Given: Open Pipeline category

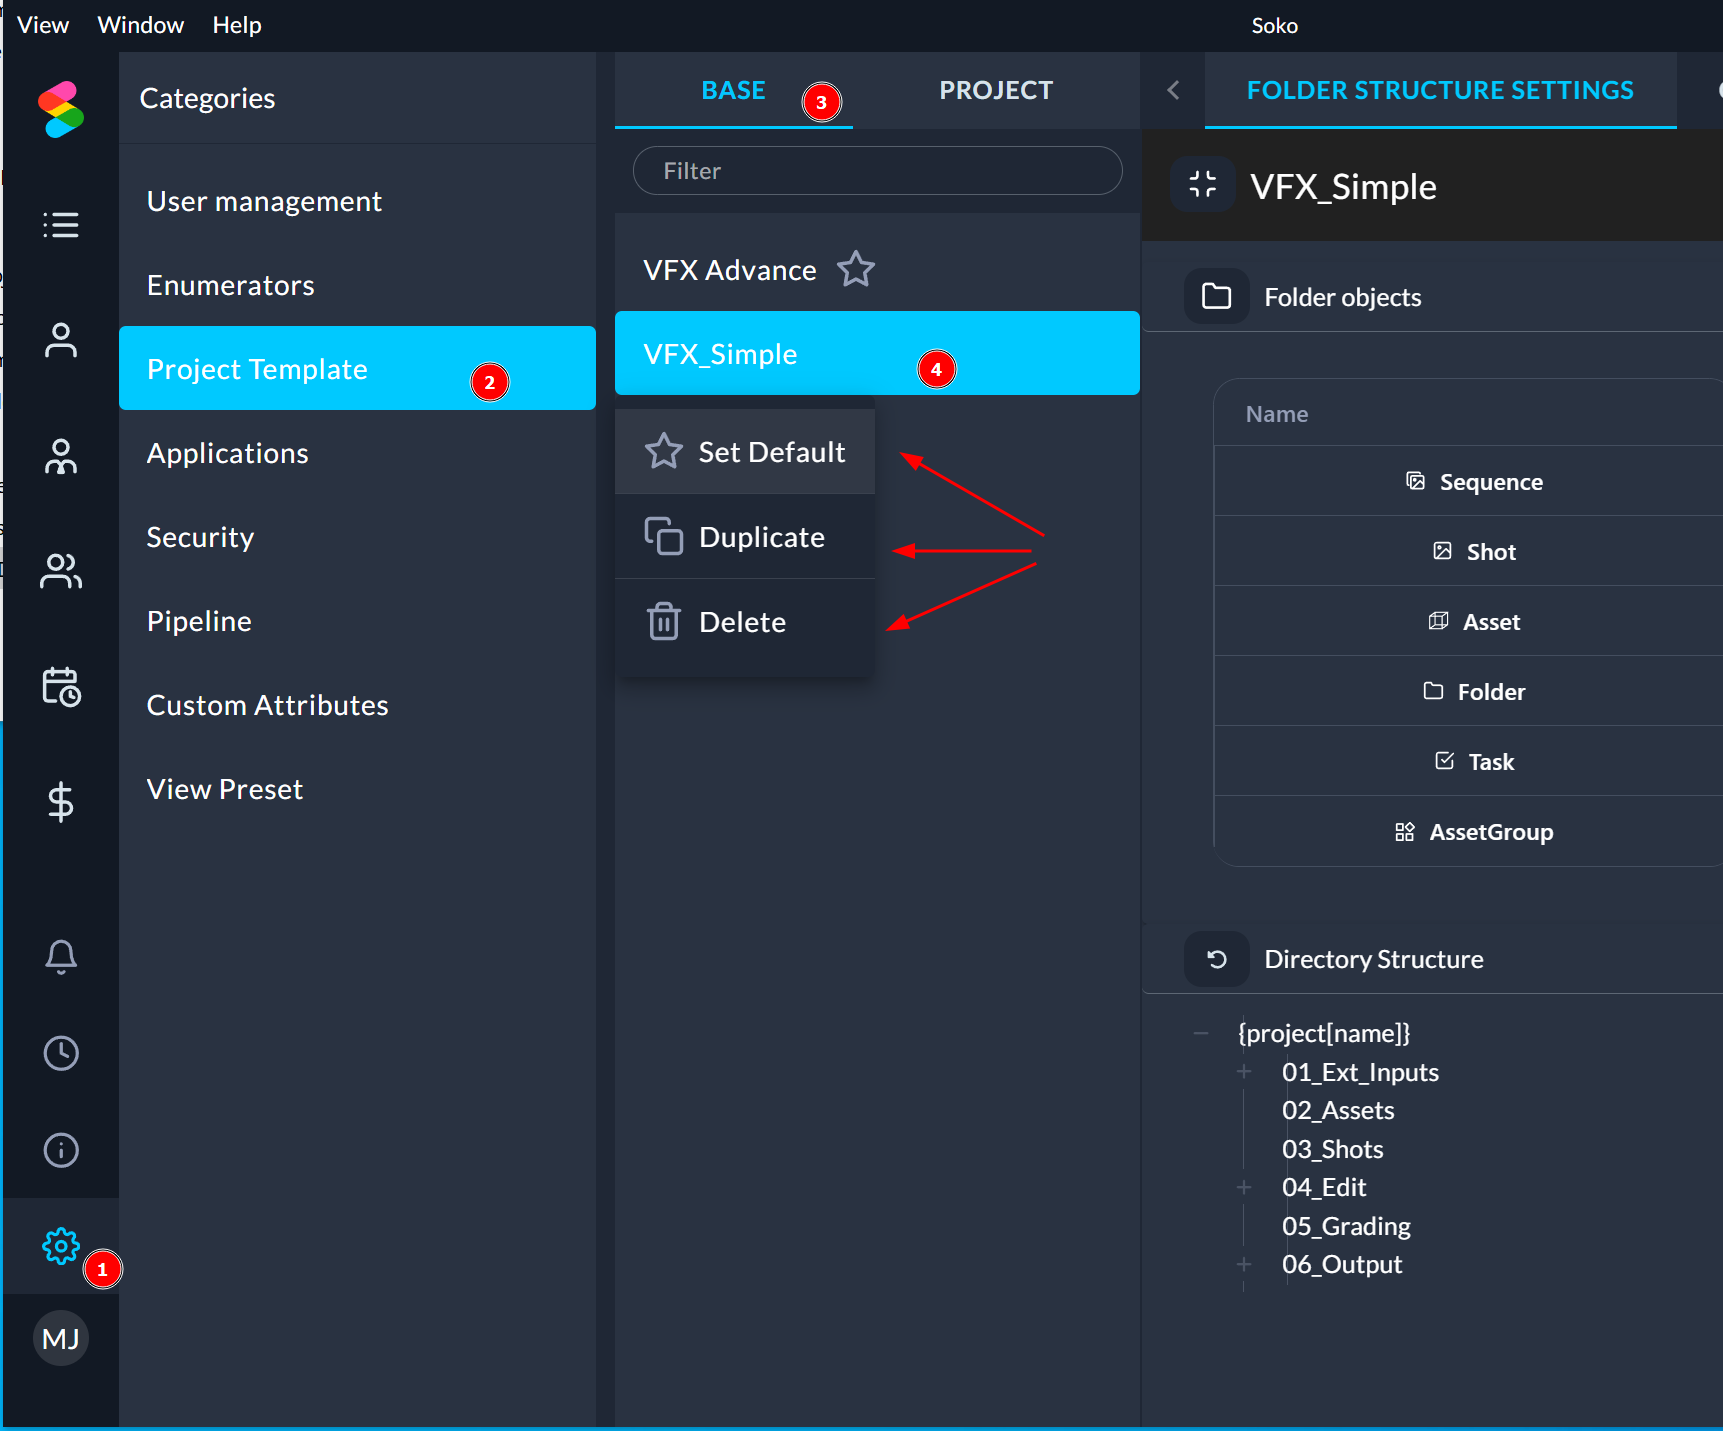Looking at the screenshot, I should (x=357, y=621).
